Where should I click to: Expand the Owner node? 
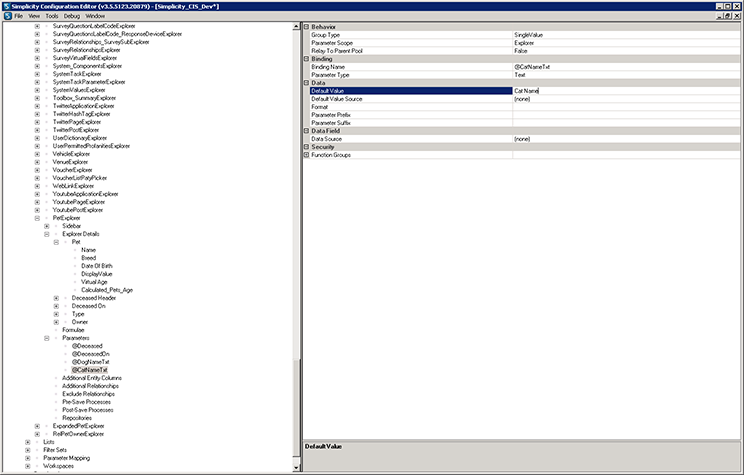tap(56, 322)
